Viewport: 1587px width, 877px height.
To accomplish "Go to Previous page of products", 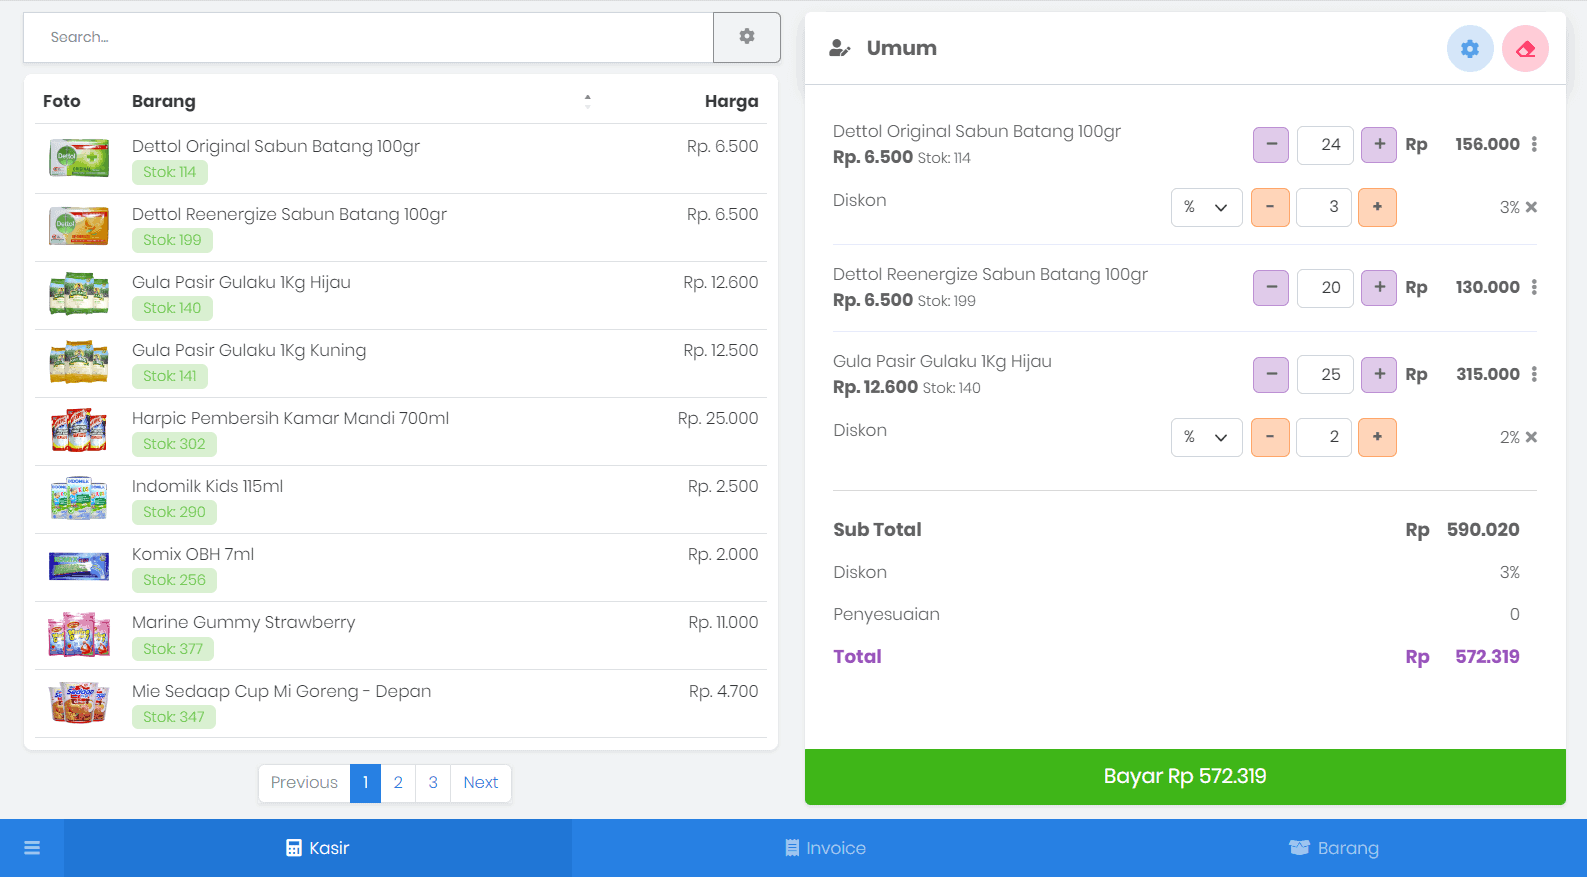I will coord(304,783).
